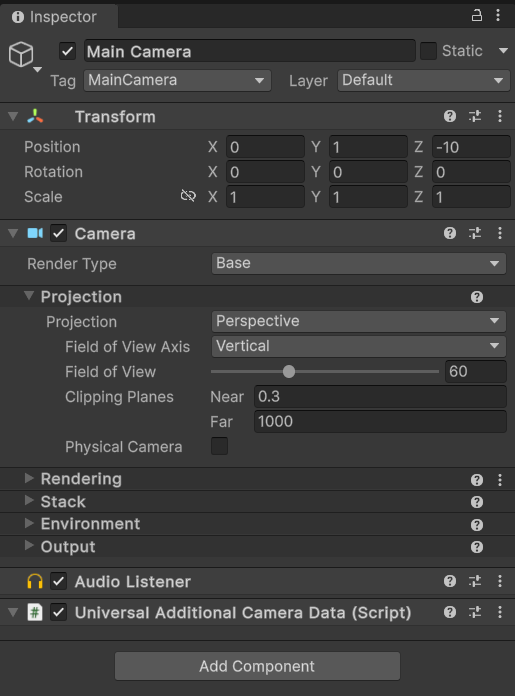This screenshot has width=515, height=696.
Task: Open Universal Additional Camera Data options menu
Action: 500,613
